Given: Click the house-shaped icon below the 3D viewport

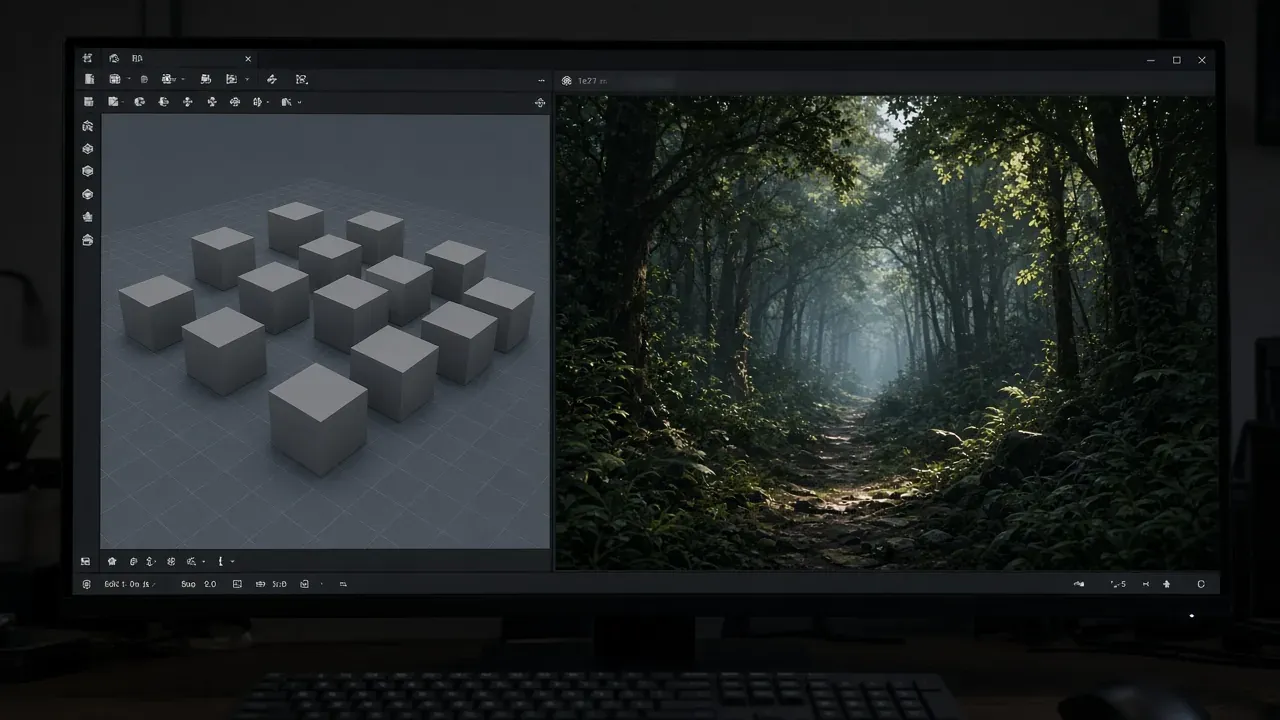Looking at the screenshot, I should pos(112,562).
